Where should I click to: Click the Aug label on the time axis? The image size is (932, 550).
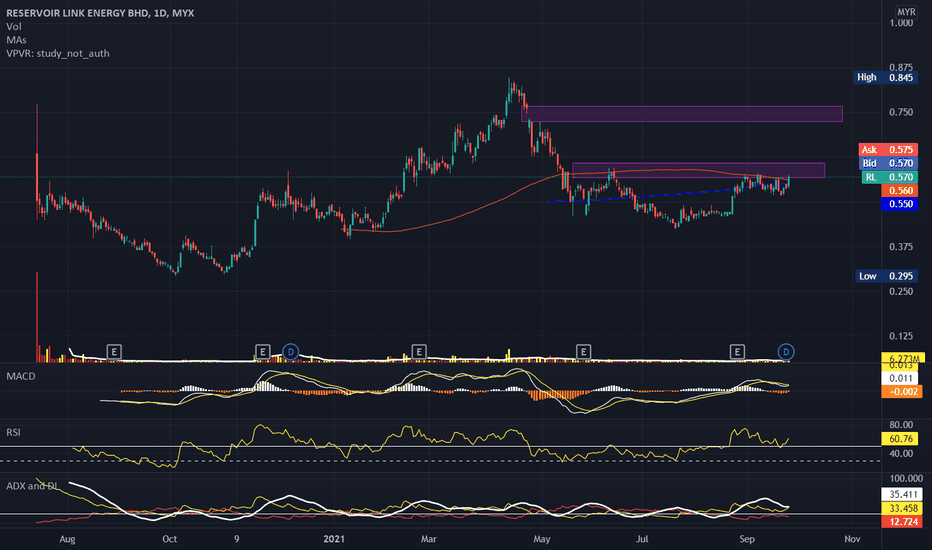point(67,539)
